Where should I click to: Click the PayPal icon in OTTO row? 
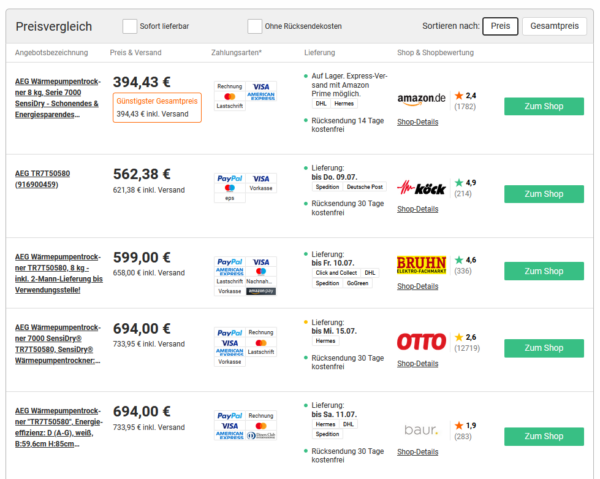point(230,333)
